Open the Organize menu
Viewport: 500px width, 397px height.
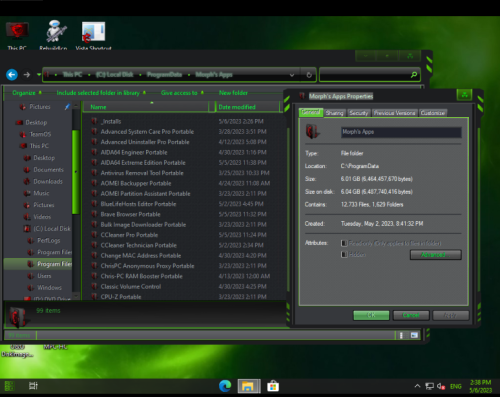coord(27,93)
